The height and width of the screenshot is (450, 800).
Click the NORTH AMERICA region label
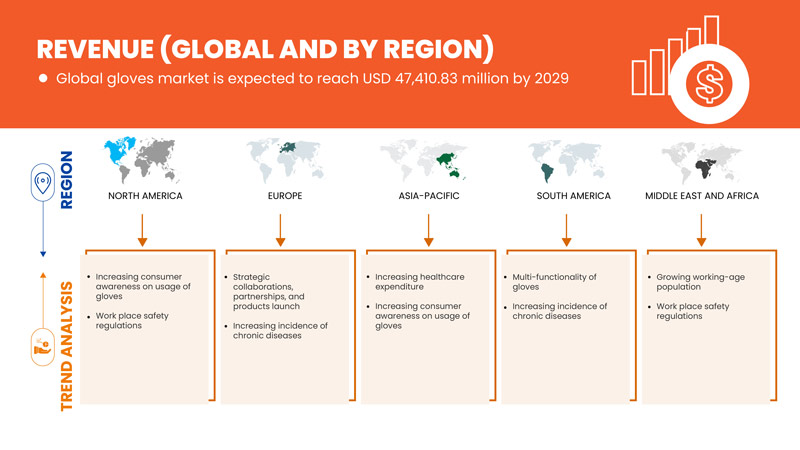[145, 196]
